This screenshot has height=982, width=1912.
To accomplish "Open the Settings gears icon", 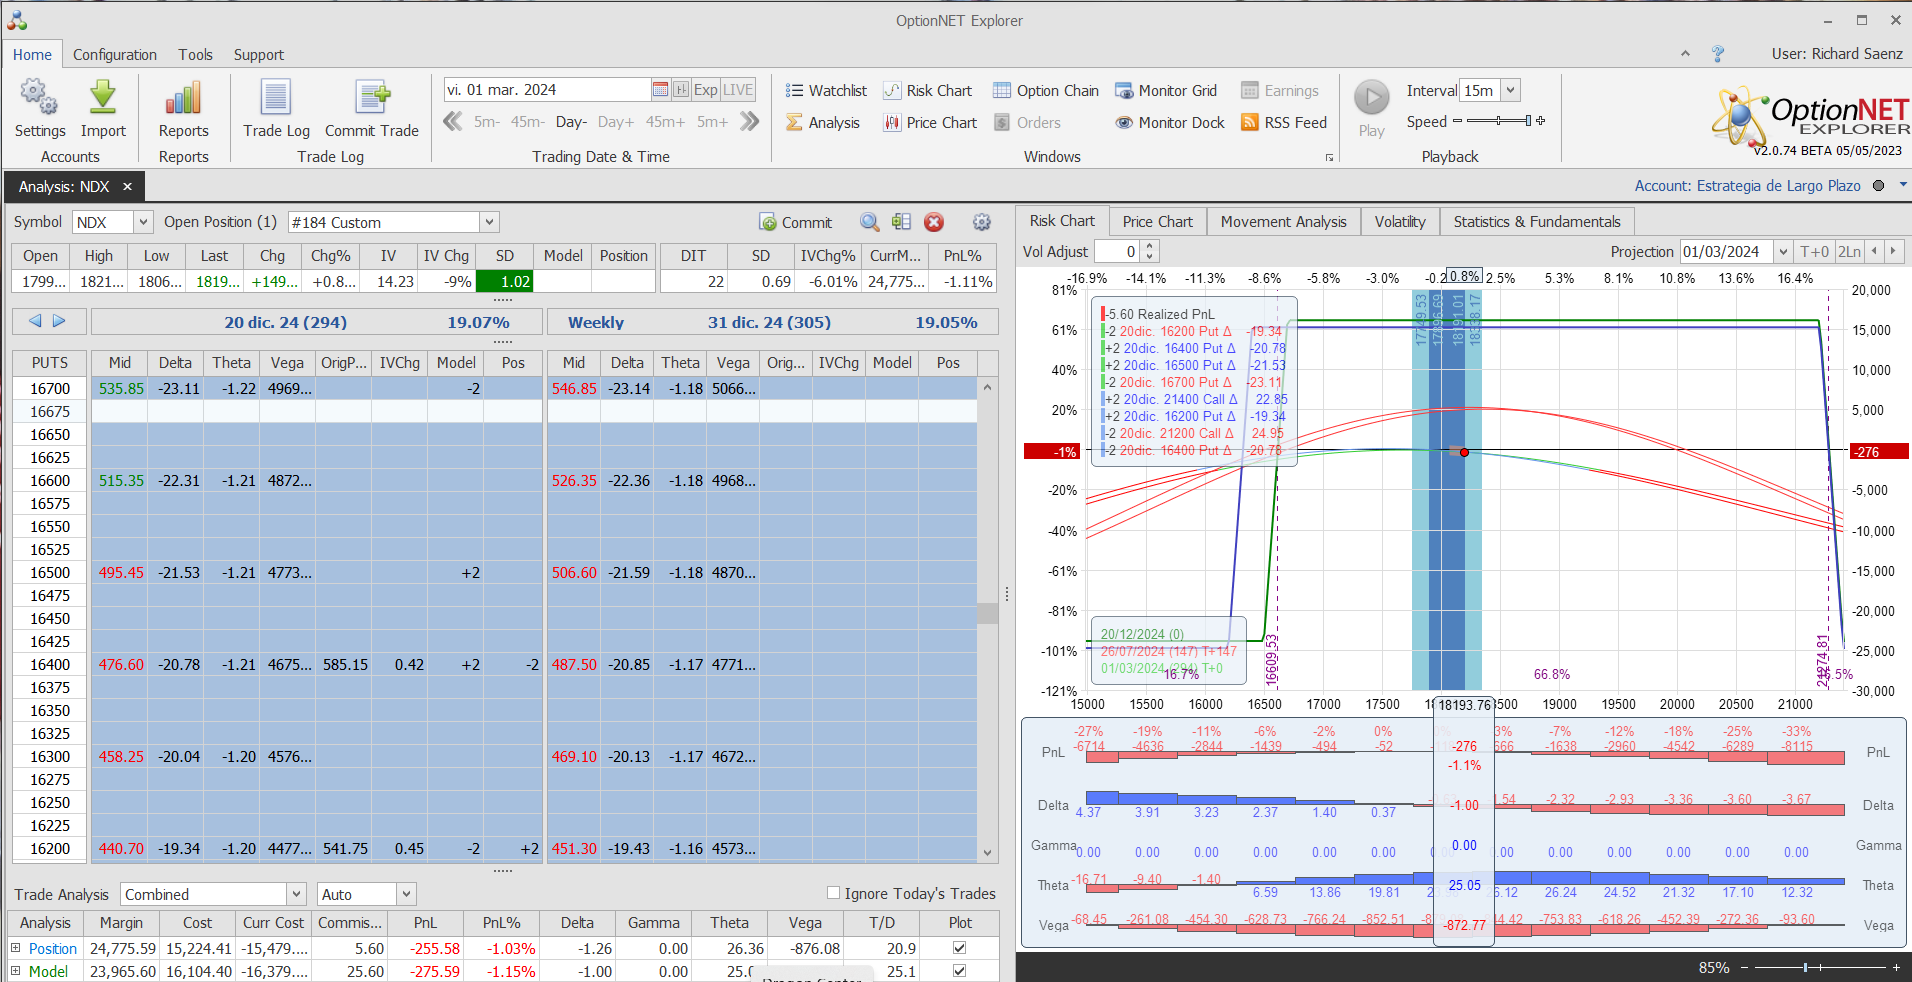I will click(40, 98).
